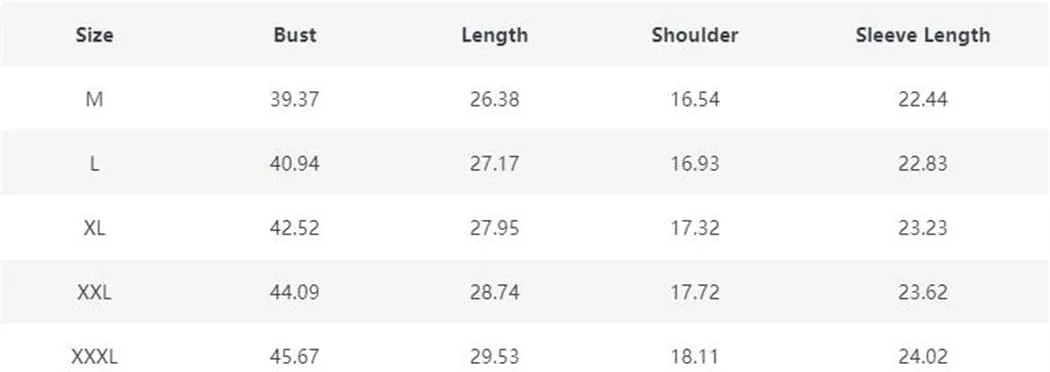Viewport: 1050px width, 372px height.
Task: Select the 26.38 length value
Action: click(x=494, y=100)
